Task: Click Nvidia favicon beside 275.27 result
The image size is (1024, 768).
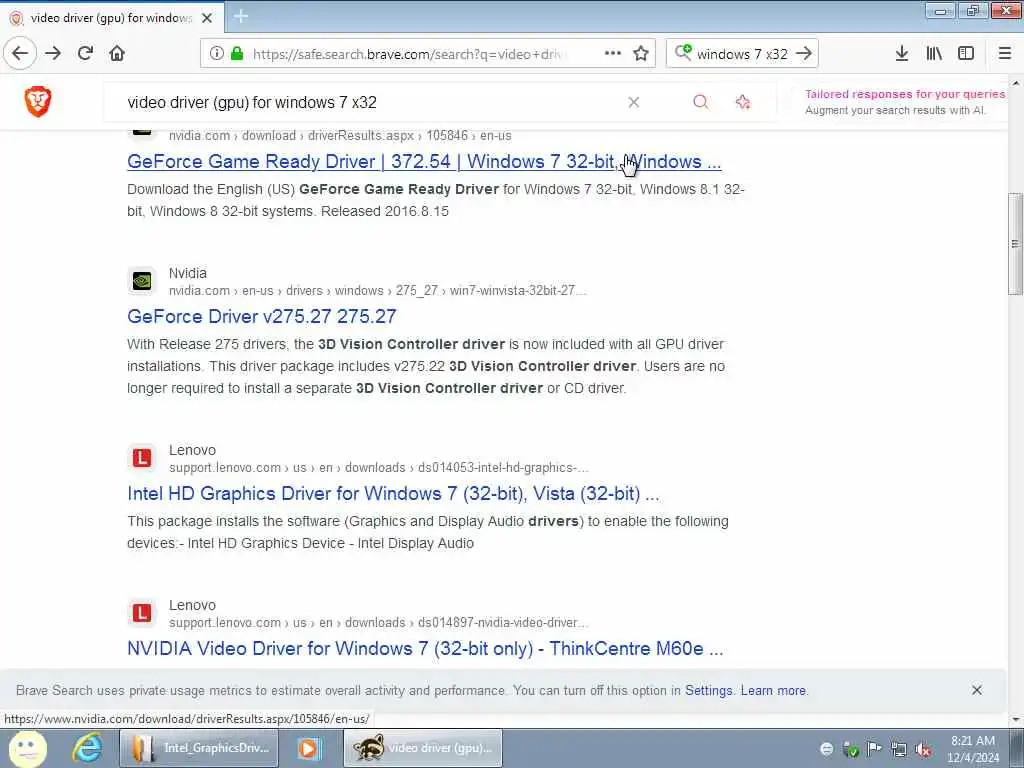Action: click(142, 281)
